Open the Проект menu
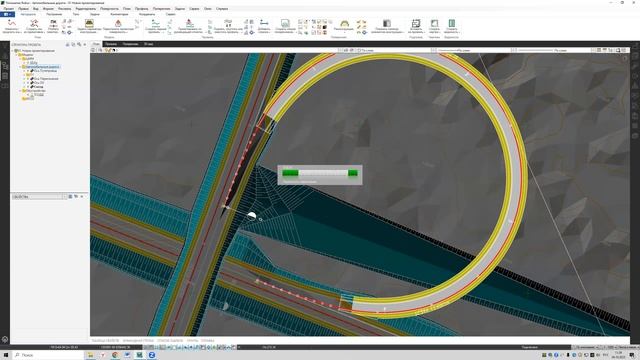The height and width of the screenshot is (360, 640). [8, 9]
